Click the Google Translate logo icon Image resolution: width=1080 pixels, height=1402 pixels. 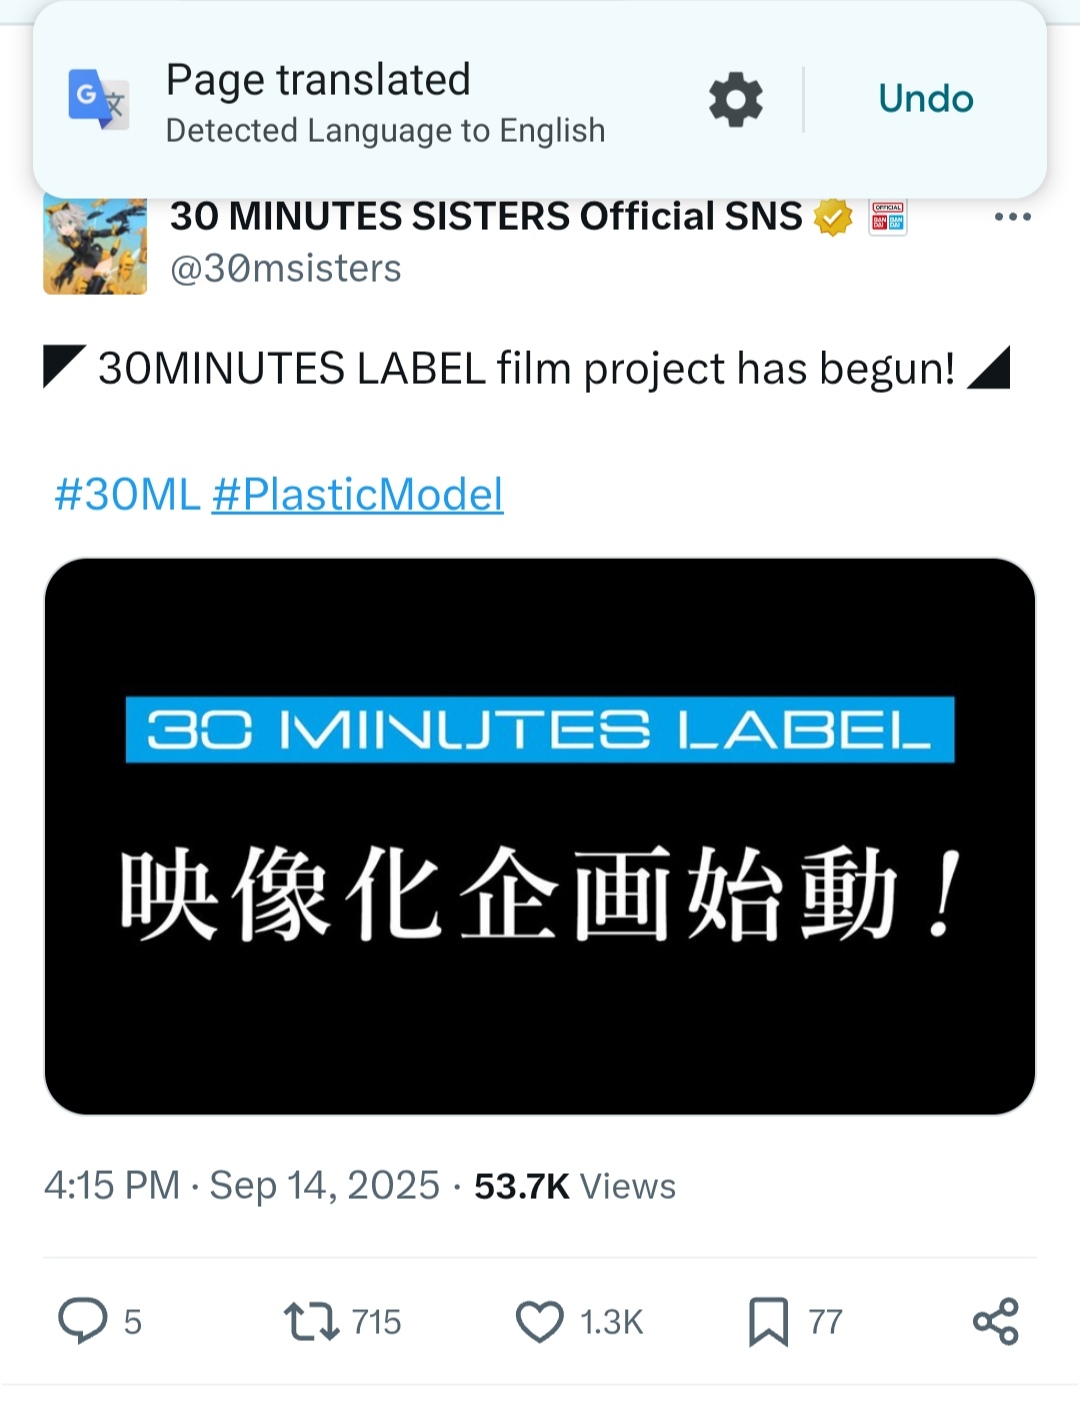tap(98, 99)
